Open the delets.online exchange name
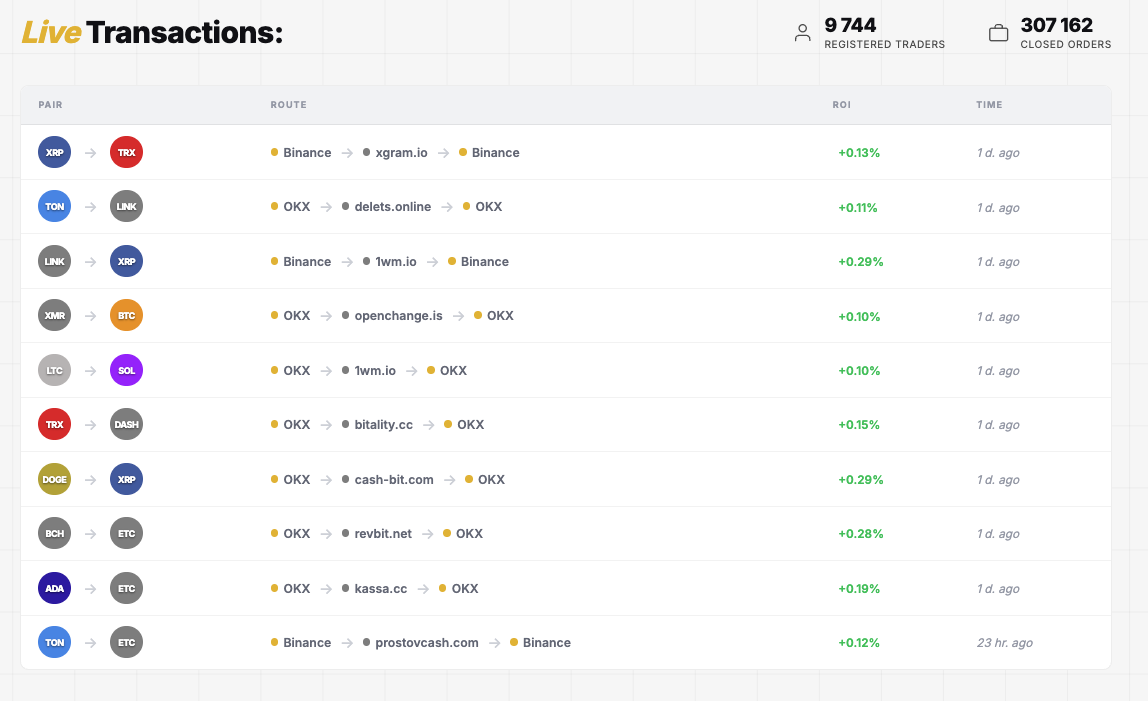 click(x=392, y=207)
